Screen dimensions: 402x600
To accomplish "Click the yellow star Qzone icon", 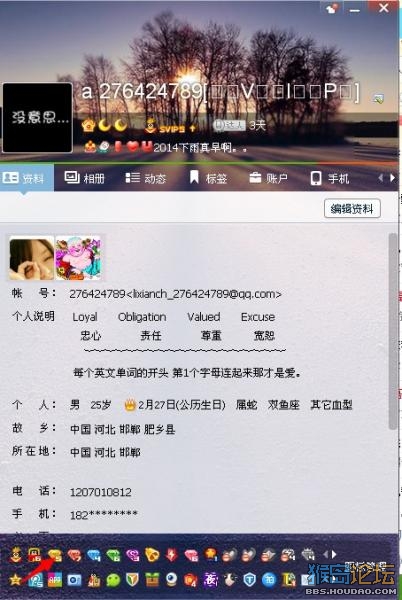I will [15, 580].
